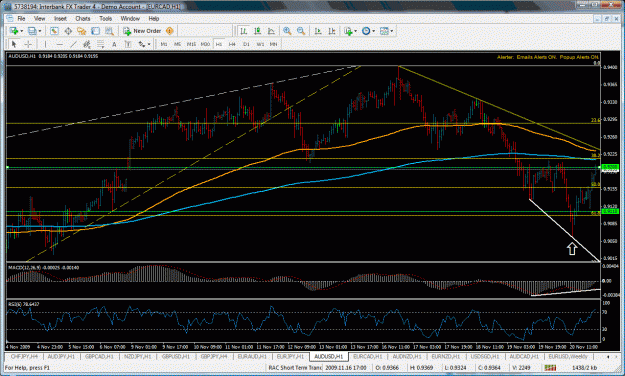625x376 pixels.
Task: Click the New Order button
Action: [143, 31]
